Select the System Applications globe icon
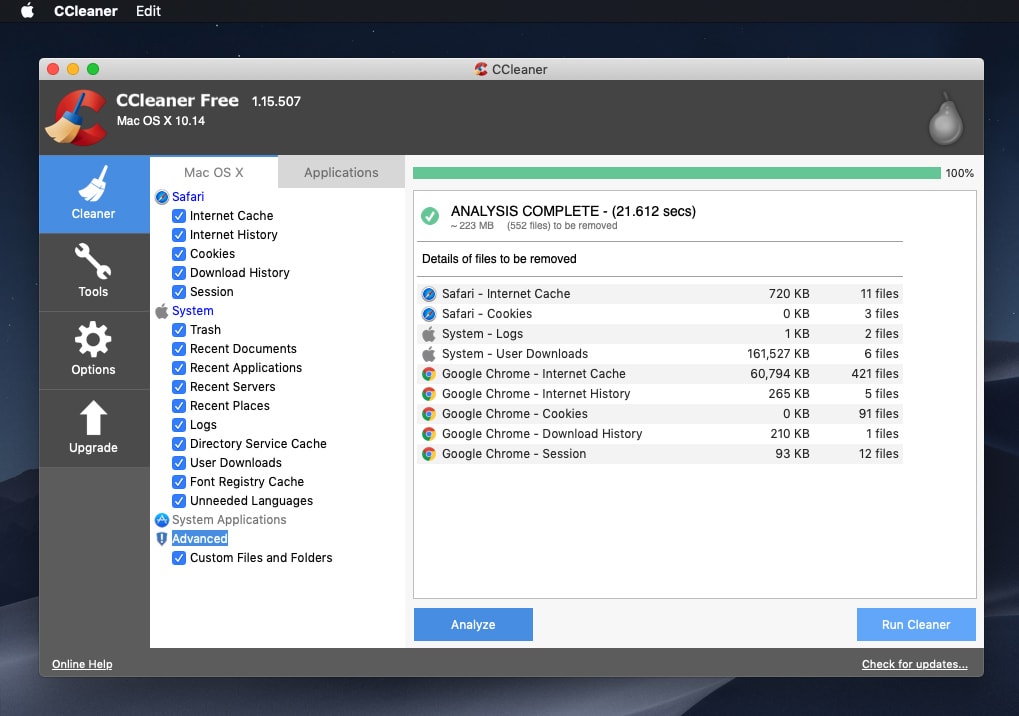The image size is (1019, 716). 161,519
